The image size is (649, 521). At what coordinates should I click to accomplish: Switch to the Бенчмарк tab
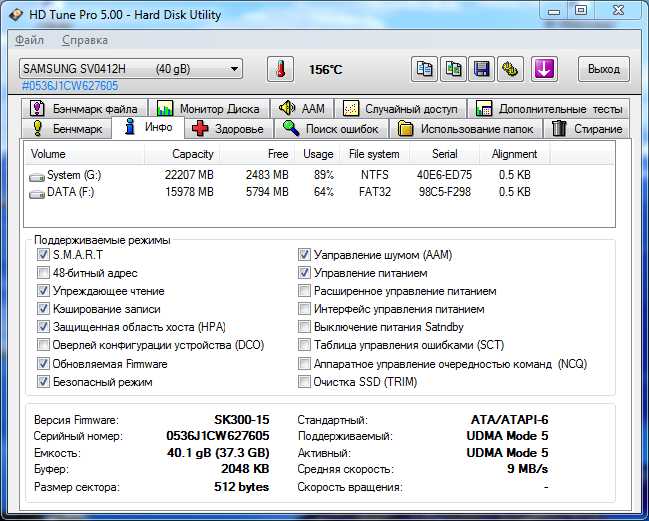click(66, 129)
